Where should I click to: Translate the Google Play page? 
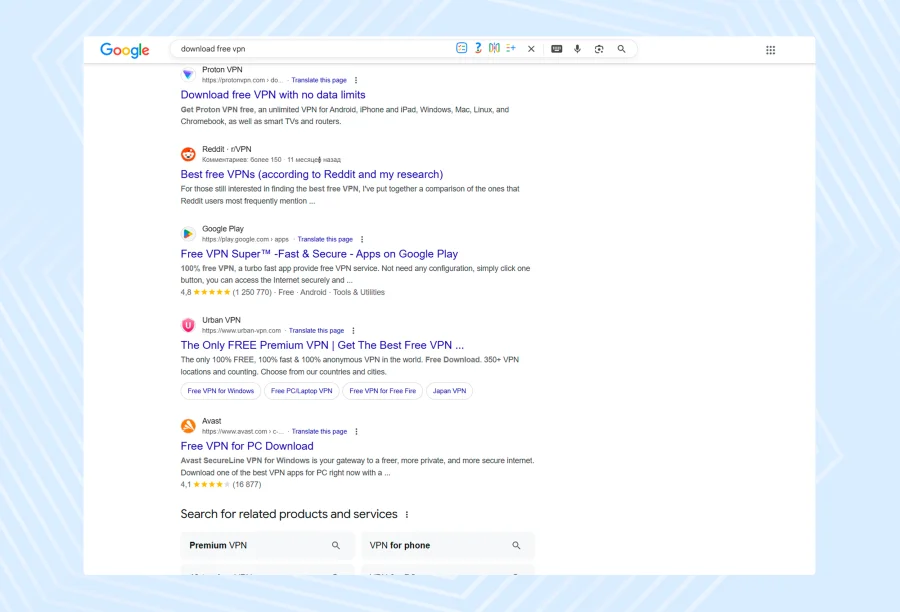tap(325, 239)
